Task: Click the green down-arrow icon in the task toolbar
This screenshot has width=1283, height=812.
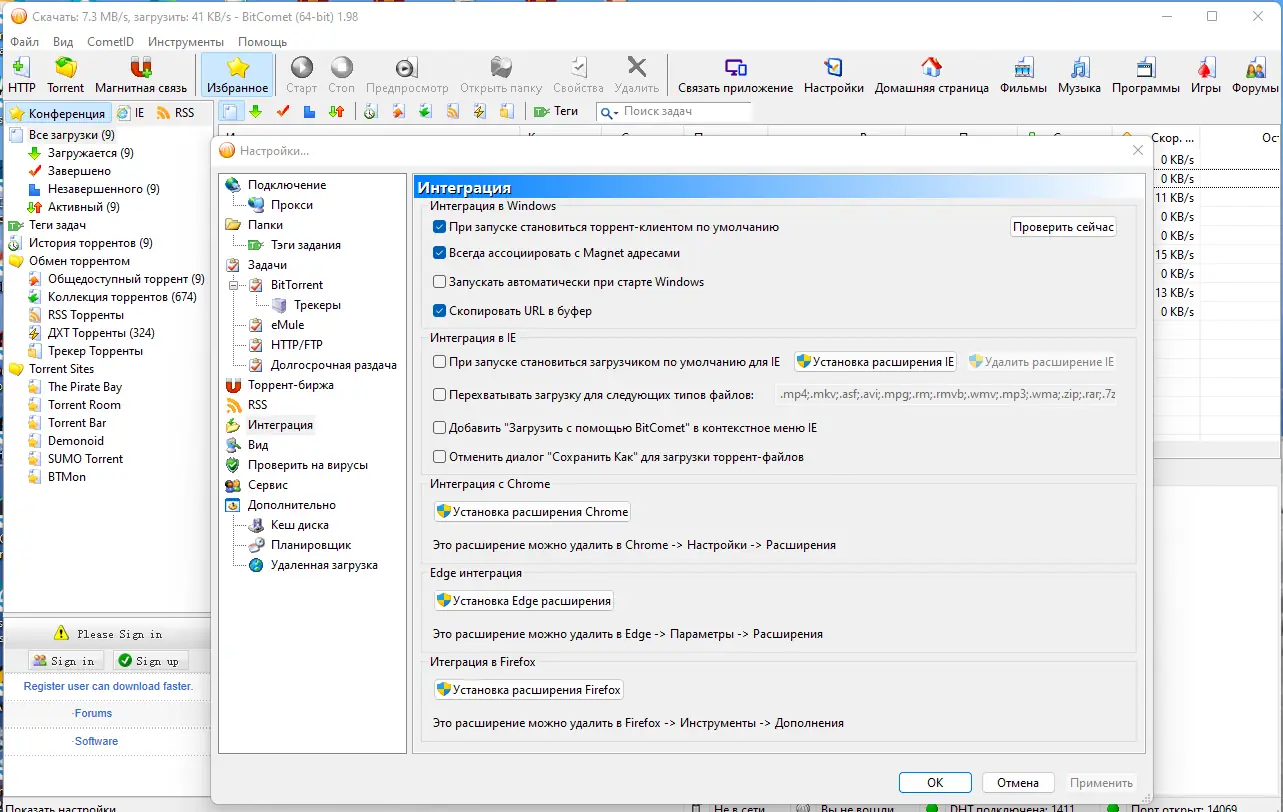Action: pos(256,112)
